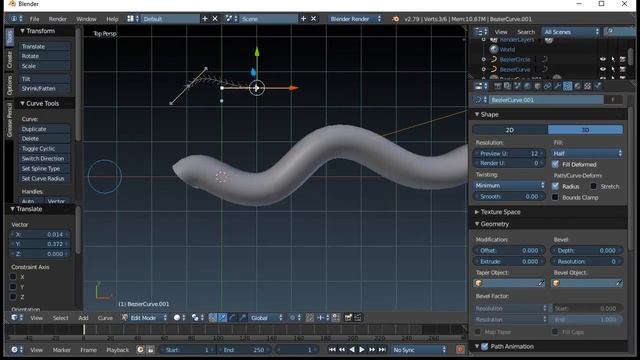Open the Render menu
Screen dimensions: 640x360
pos(58,19)
